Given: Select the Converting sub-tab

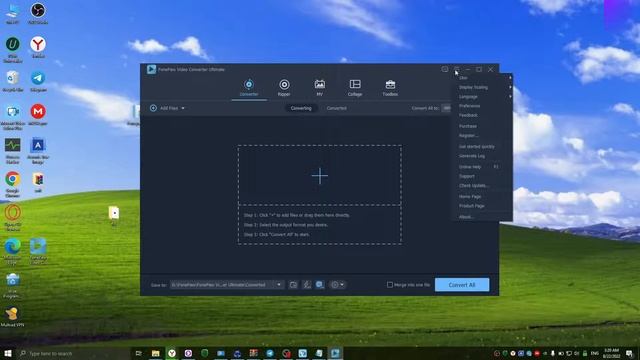Looking at the screenshot, I should point(301,108).
